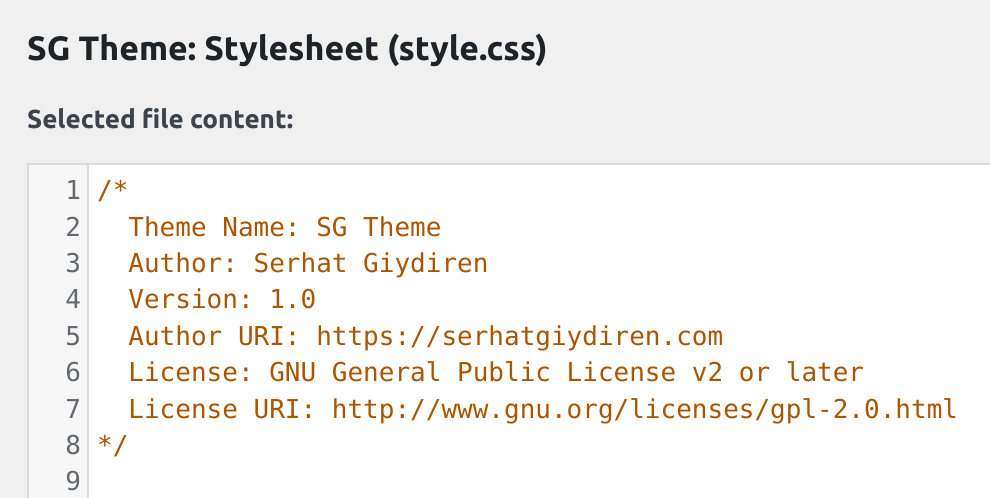Select line number 4 in gutter
Image resolution: width=990 pixels, height=498 pixels.
tap(73, 299)
